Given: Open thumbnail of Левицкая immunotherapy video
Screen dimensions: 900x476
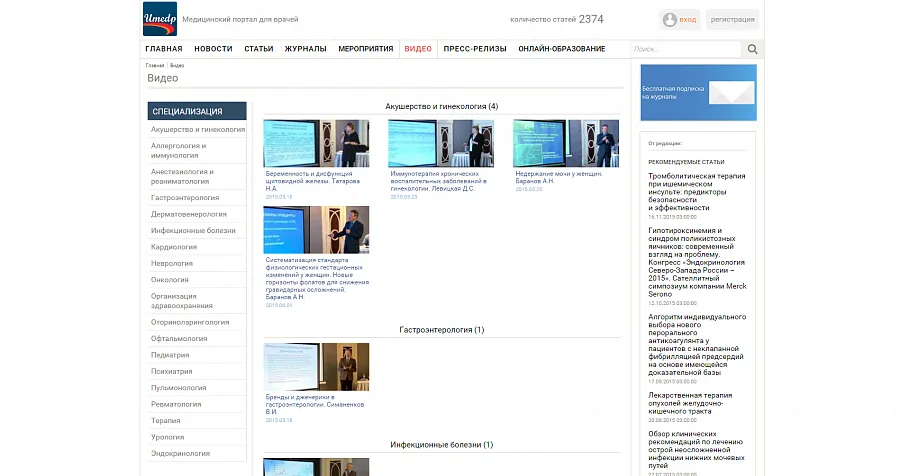Looking at the screenshot, I should pos(441,144).
